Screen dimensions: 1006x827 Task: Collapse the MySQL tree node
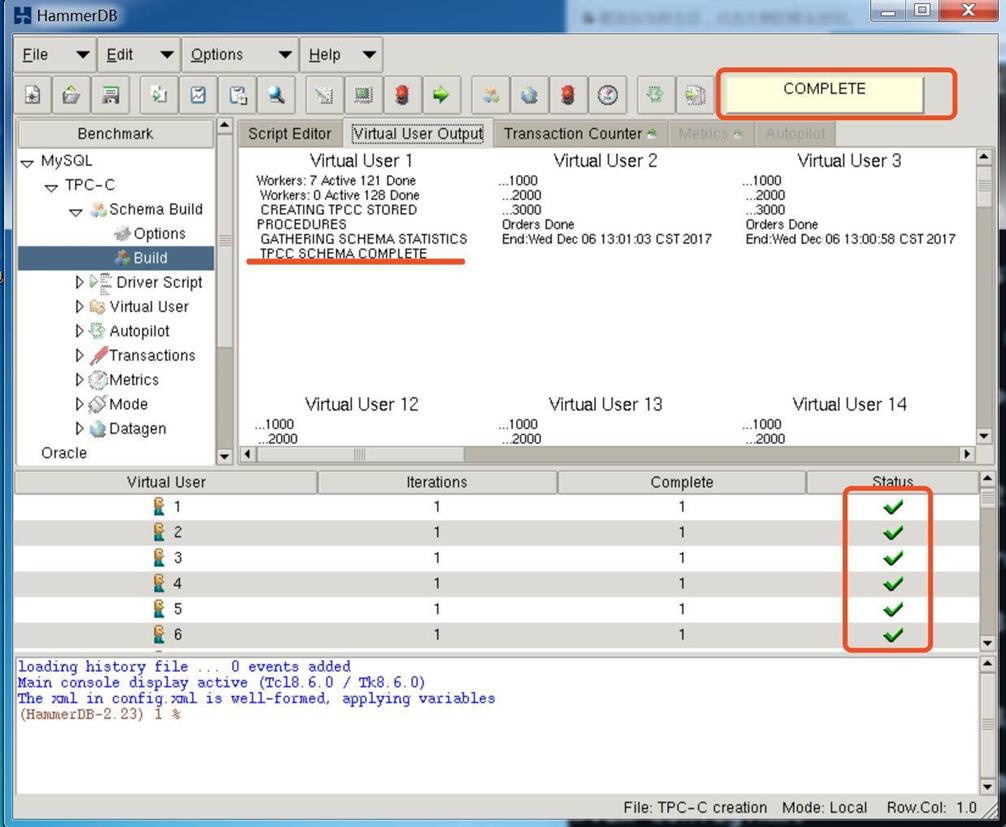click(x=27, y=161)
